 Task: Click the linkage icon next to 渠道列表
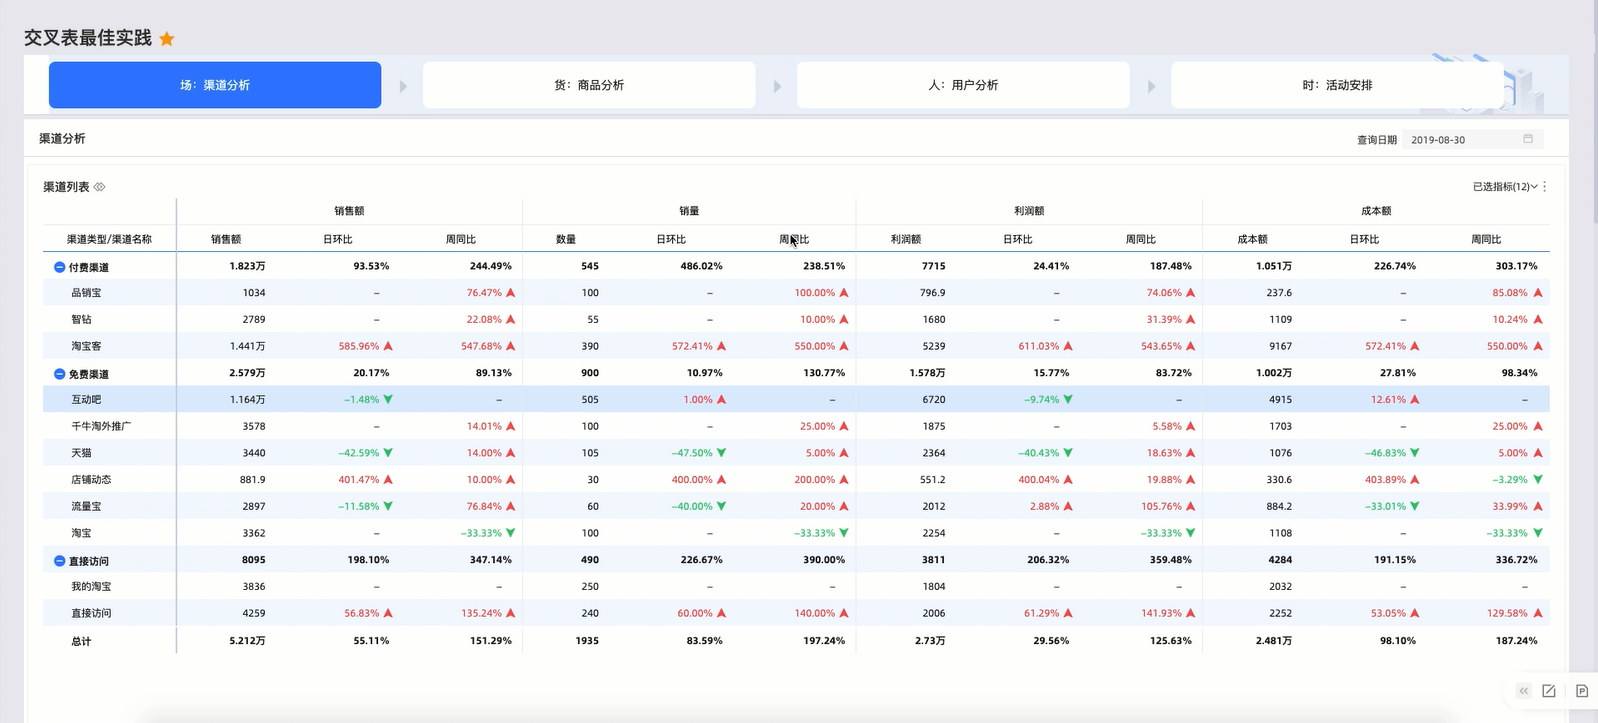[100, 187]
